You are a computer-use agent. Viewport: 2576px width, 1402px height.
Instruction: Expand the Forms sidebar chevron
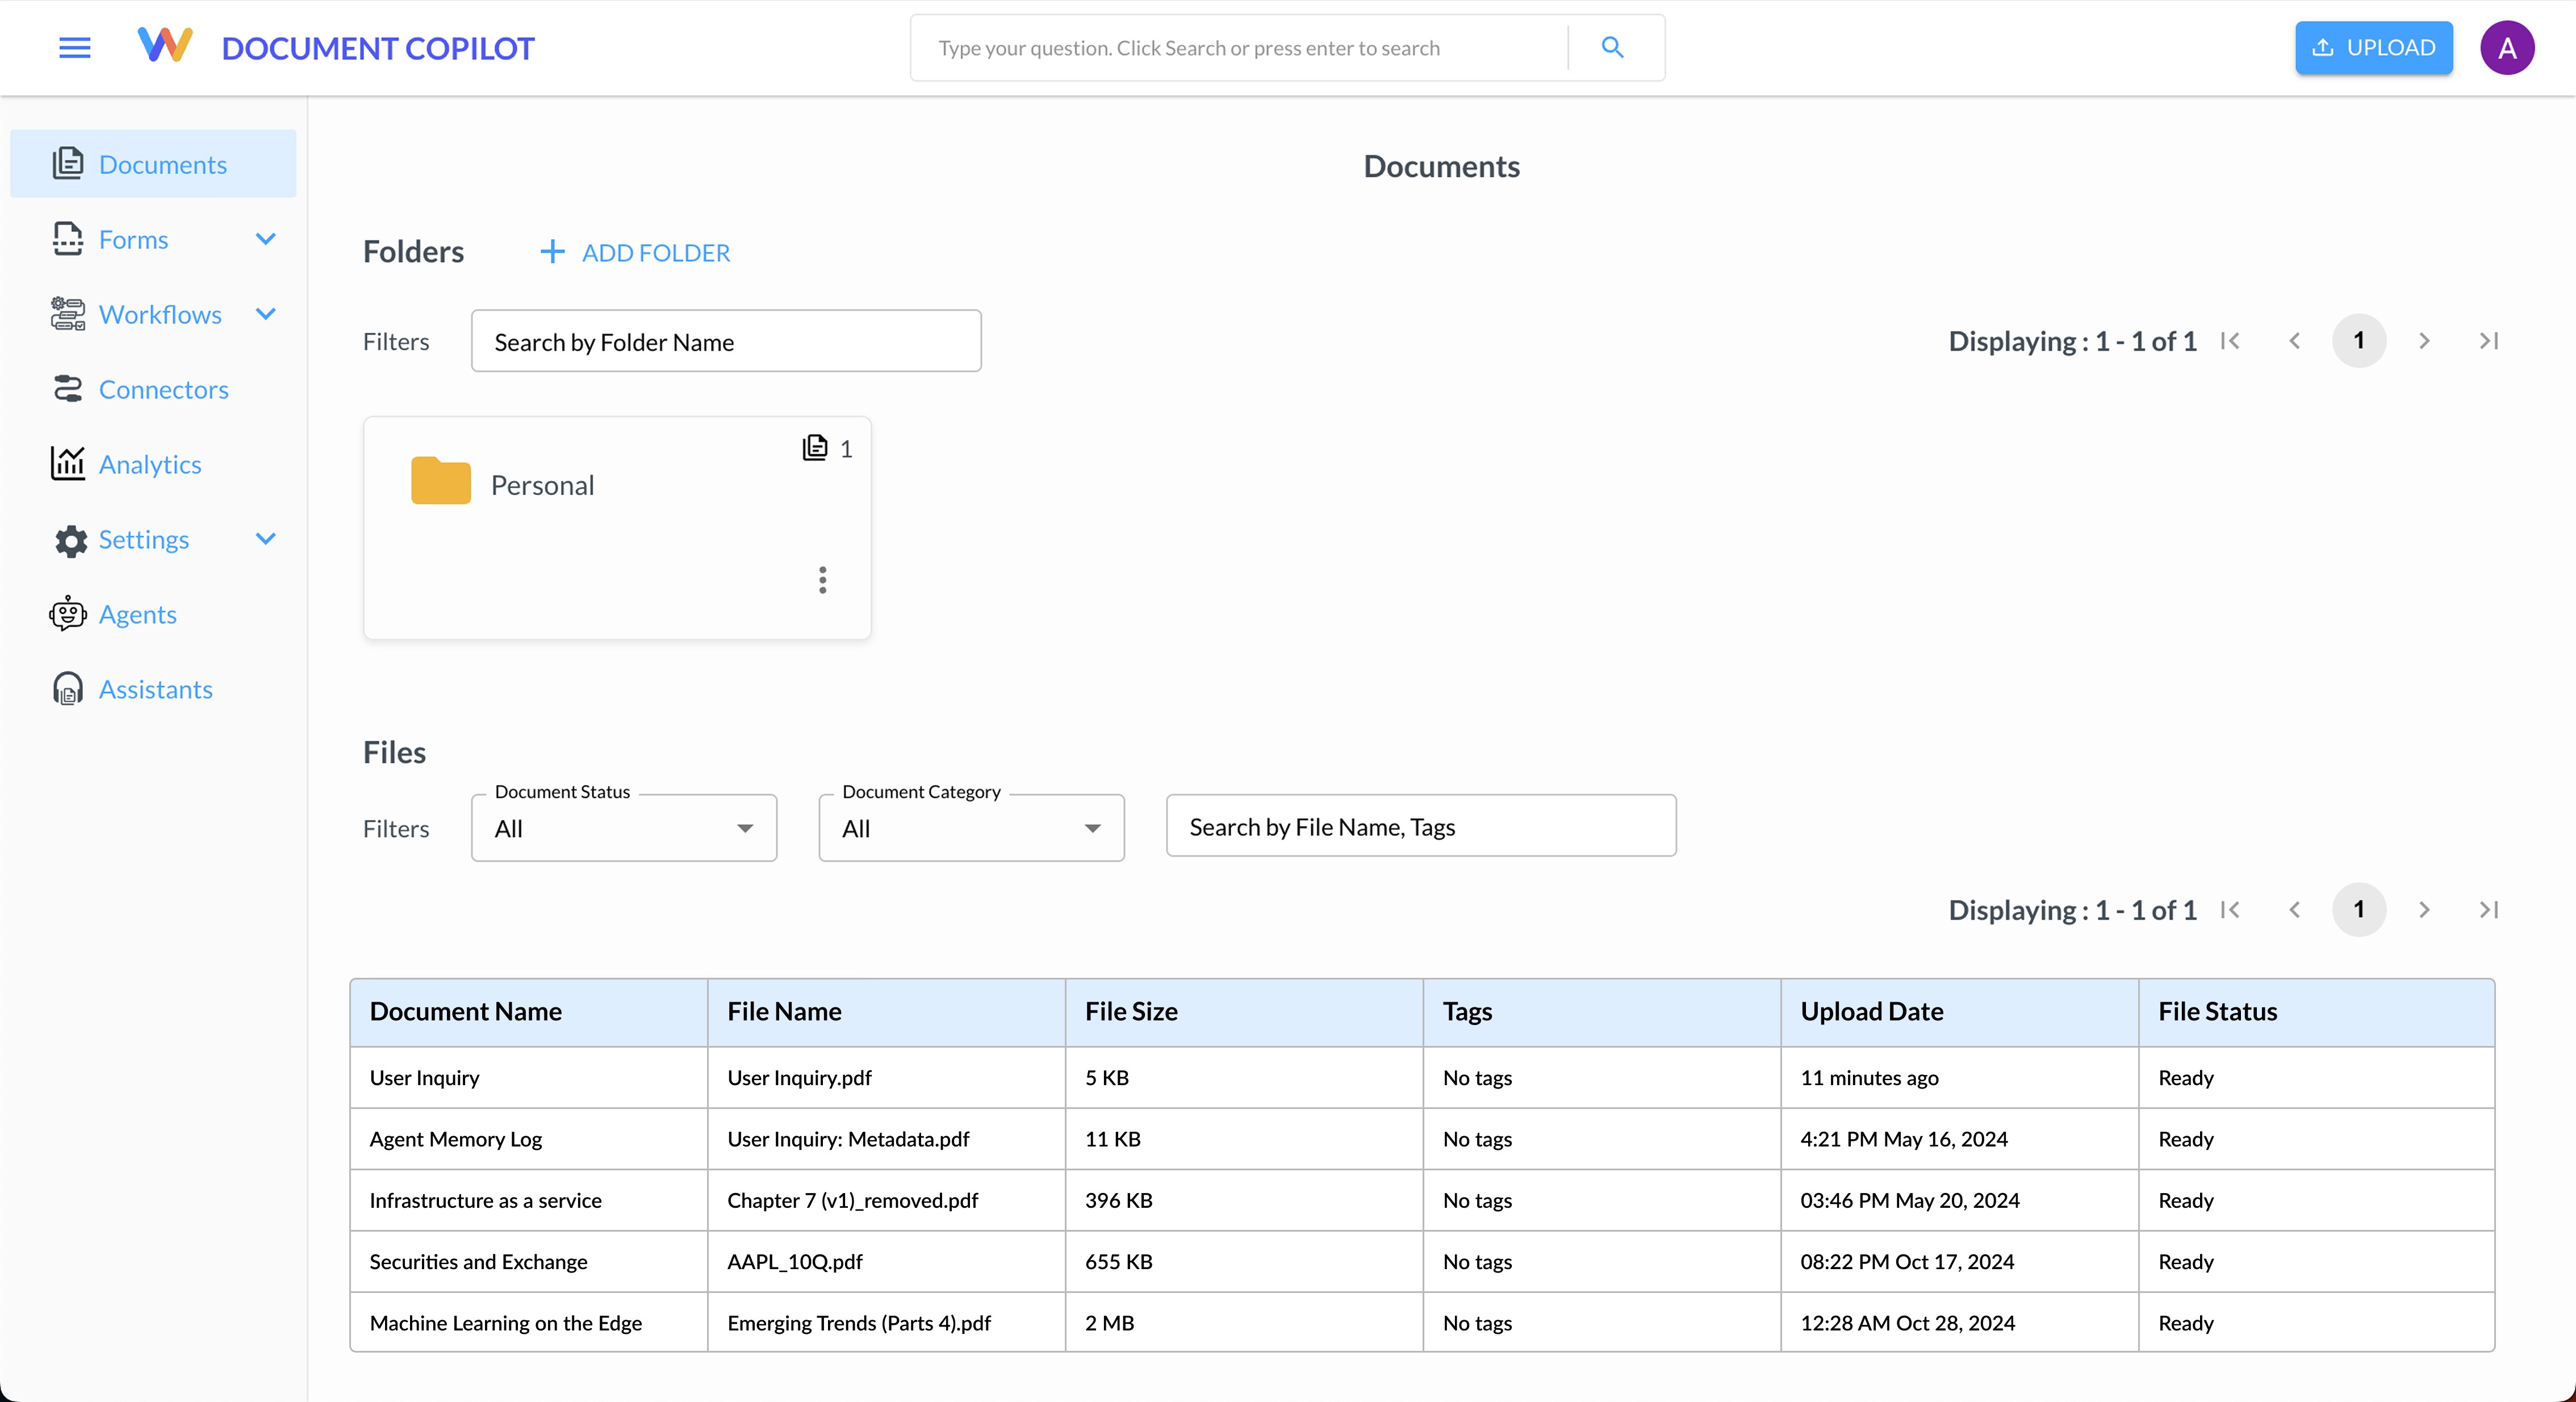point(265,239)
